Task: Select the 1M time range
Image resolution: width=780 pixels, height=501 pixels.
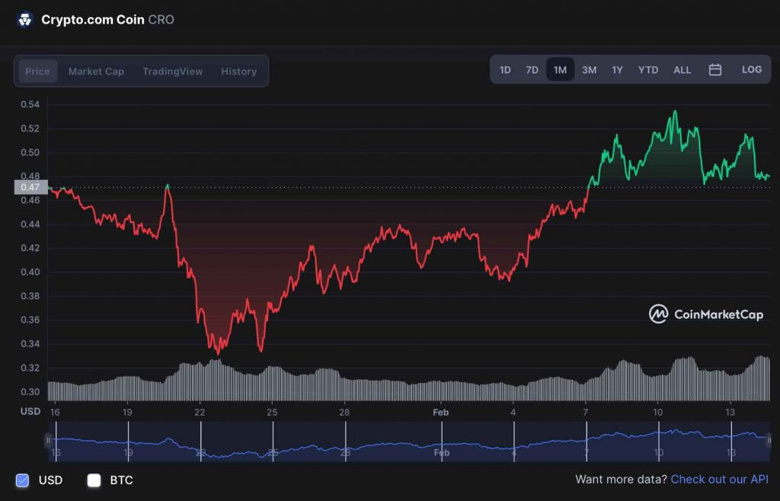Action: (x=560, y=70)
